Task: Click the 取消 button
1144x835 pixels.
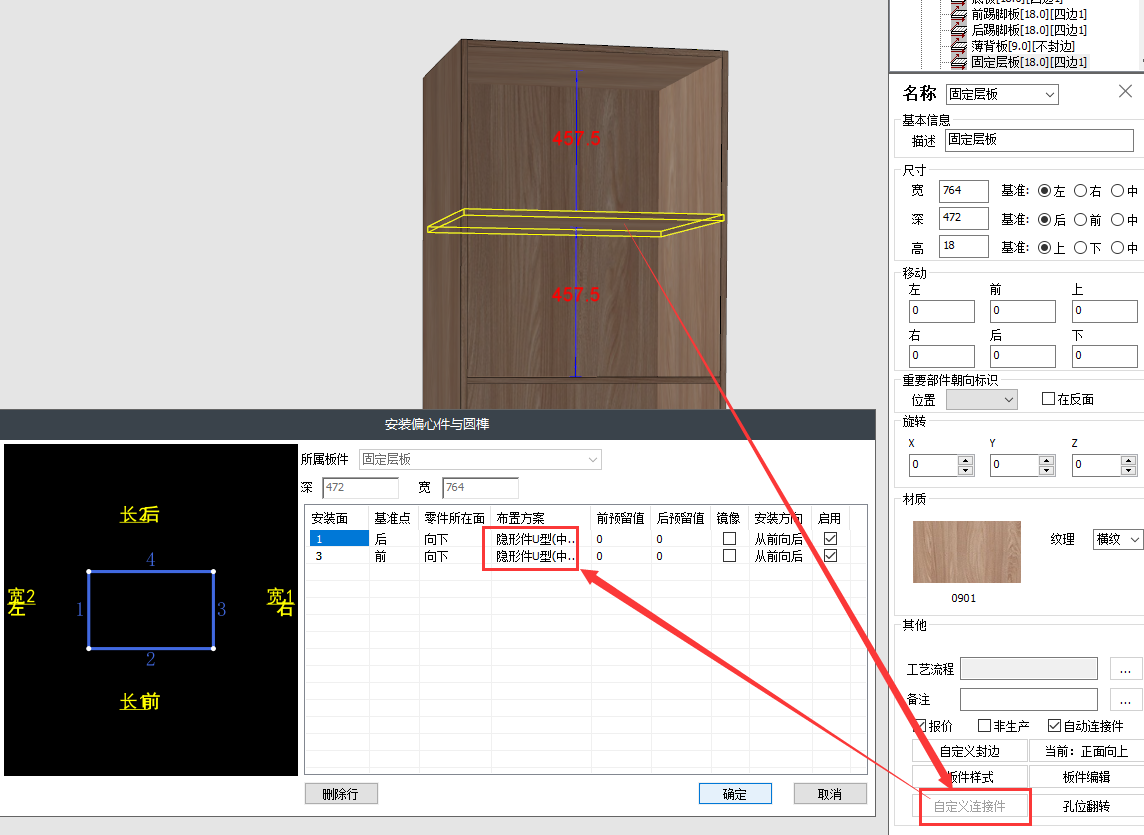Action: (x=830, y=793)
